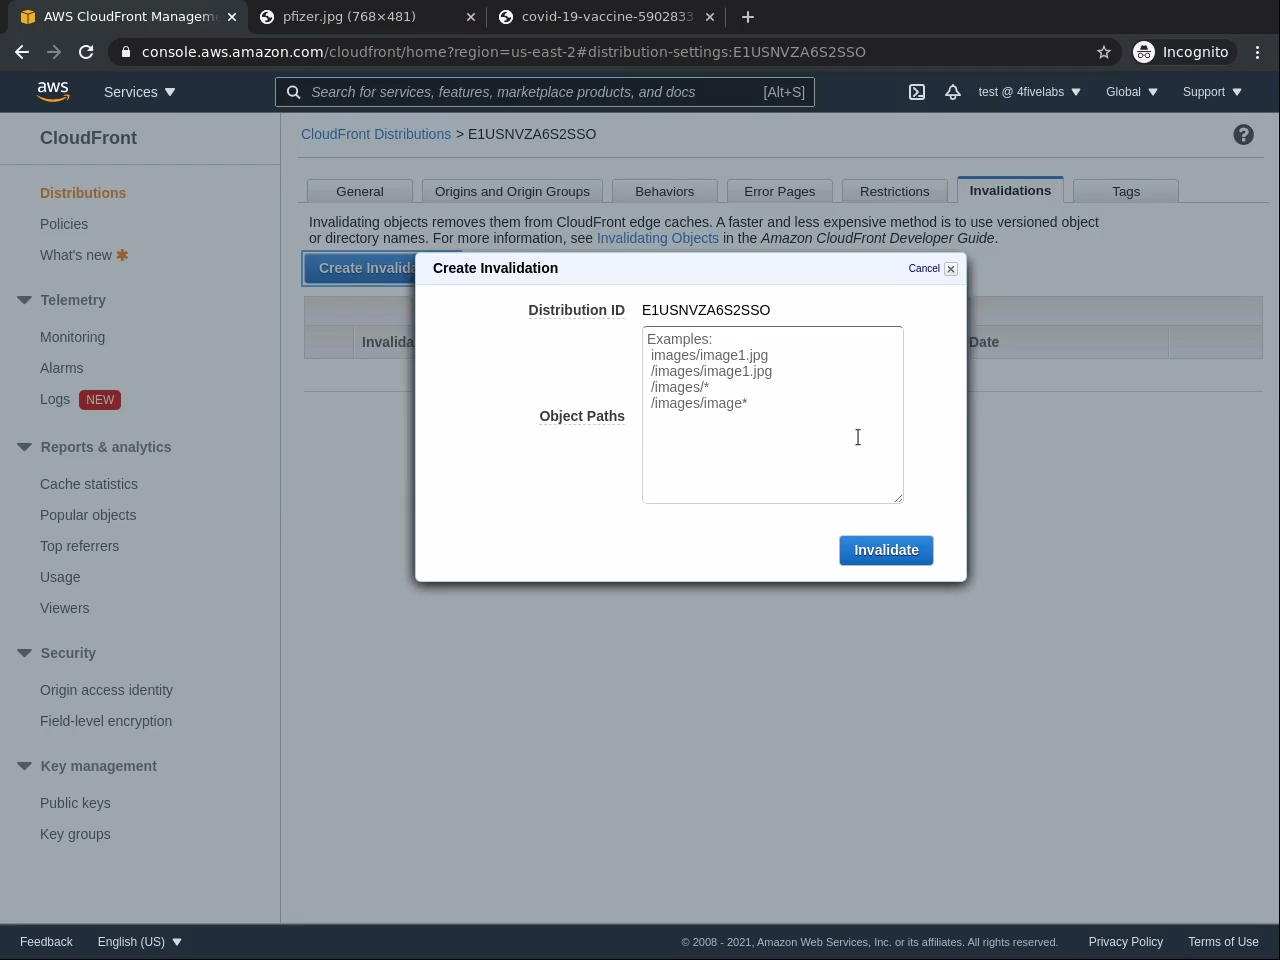Open the Invalidating Objects documentation link

658,238
